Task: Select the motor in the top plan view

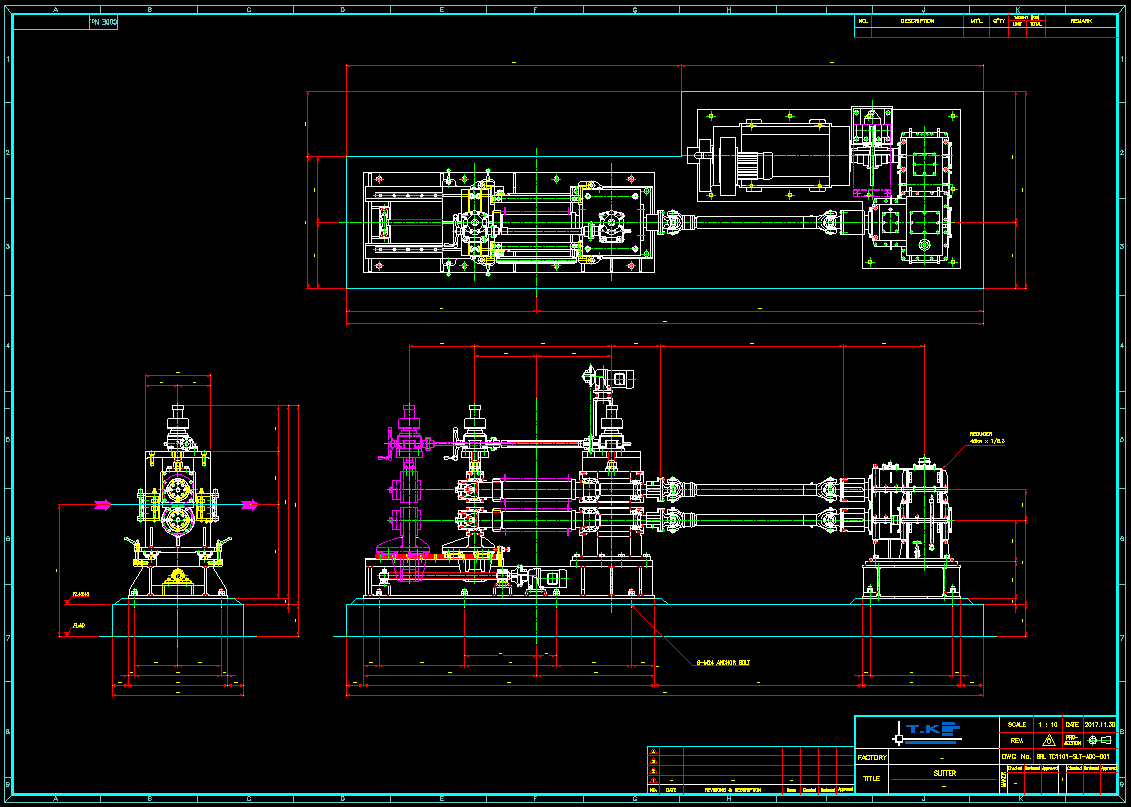Action: point(784,157)
